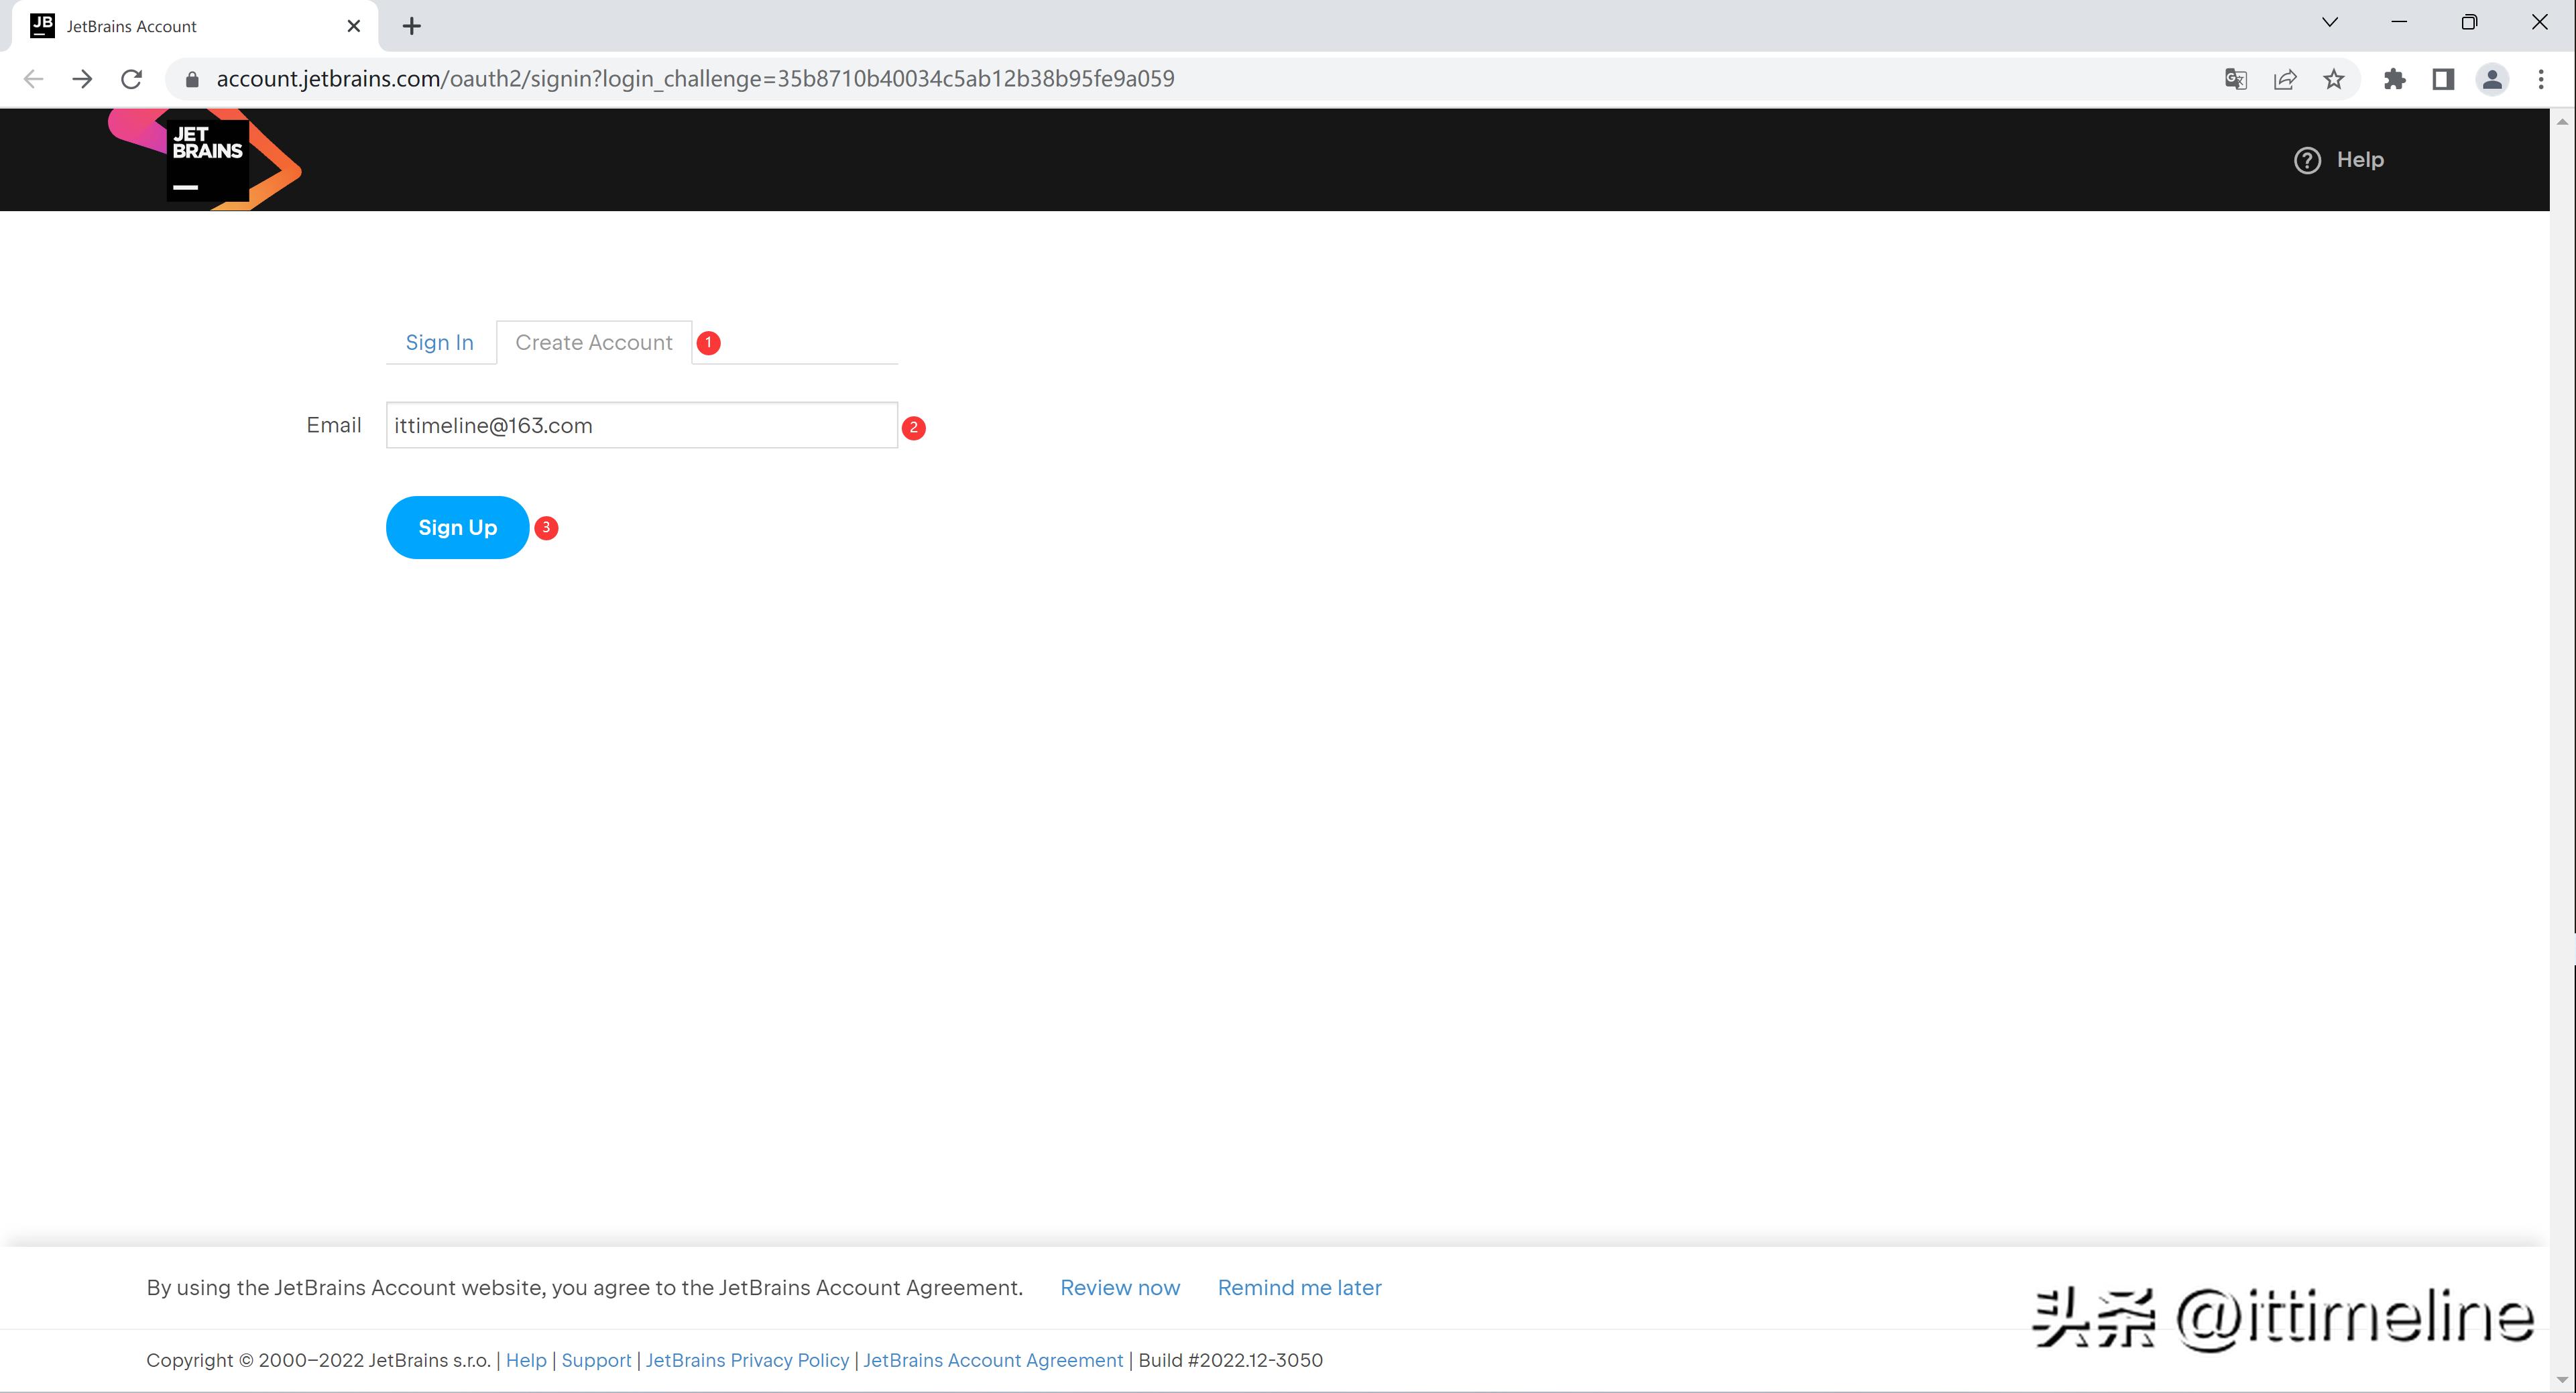View site info via padlock icon
2576x1393 pixels.
pos(193,79)
